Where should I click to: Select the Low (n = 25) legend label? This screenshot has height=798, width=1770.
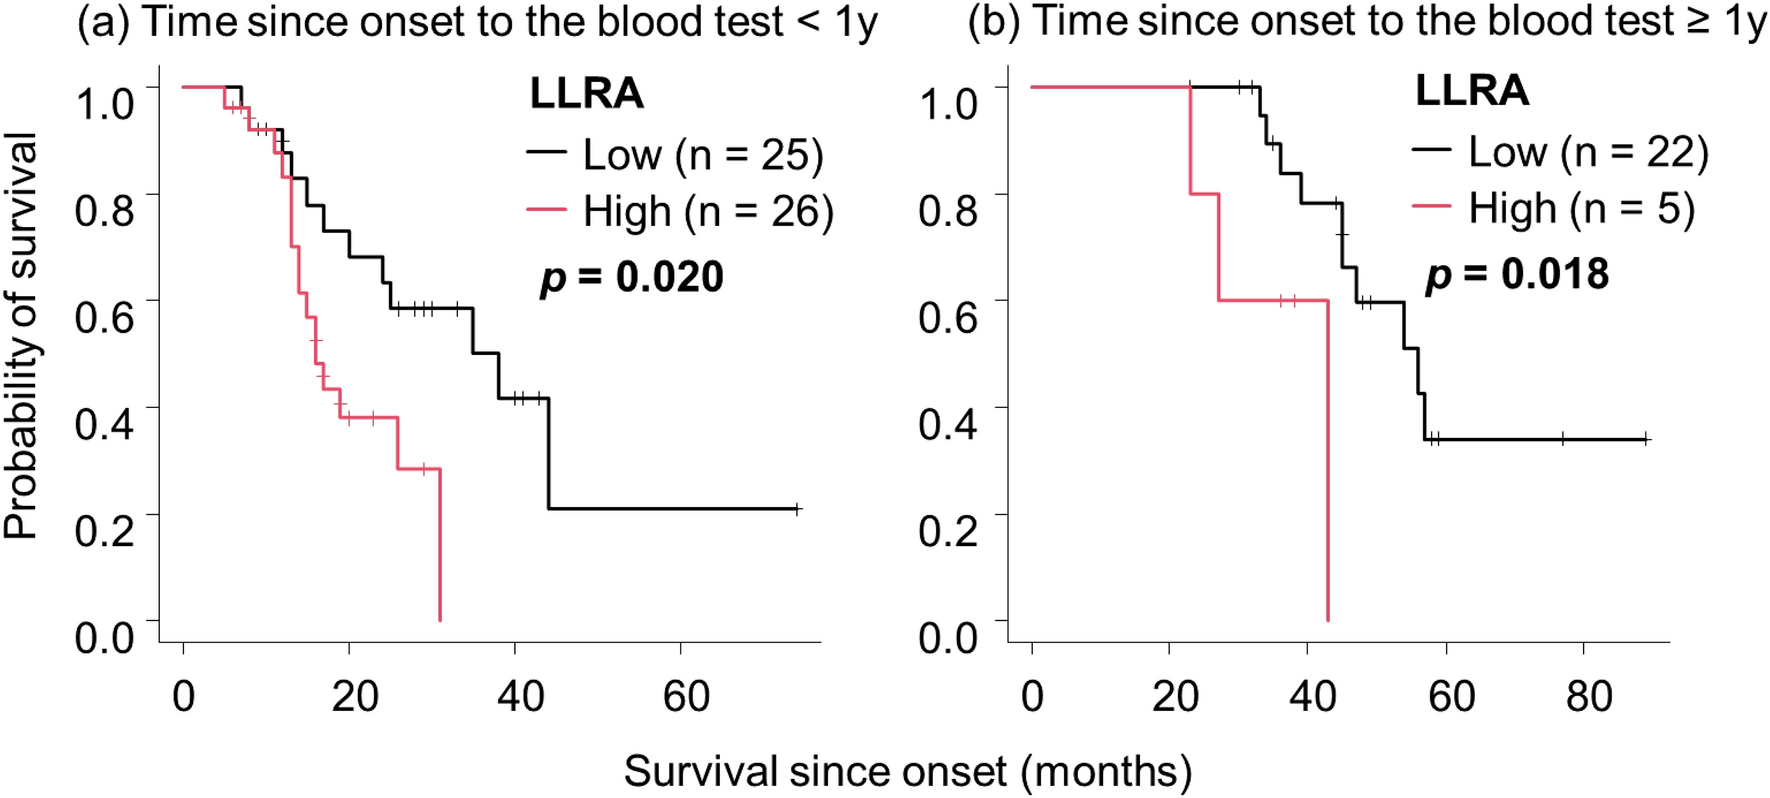pos(703,155)
